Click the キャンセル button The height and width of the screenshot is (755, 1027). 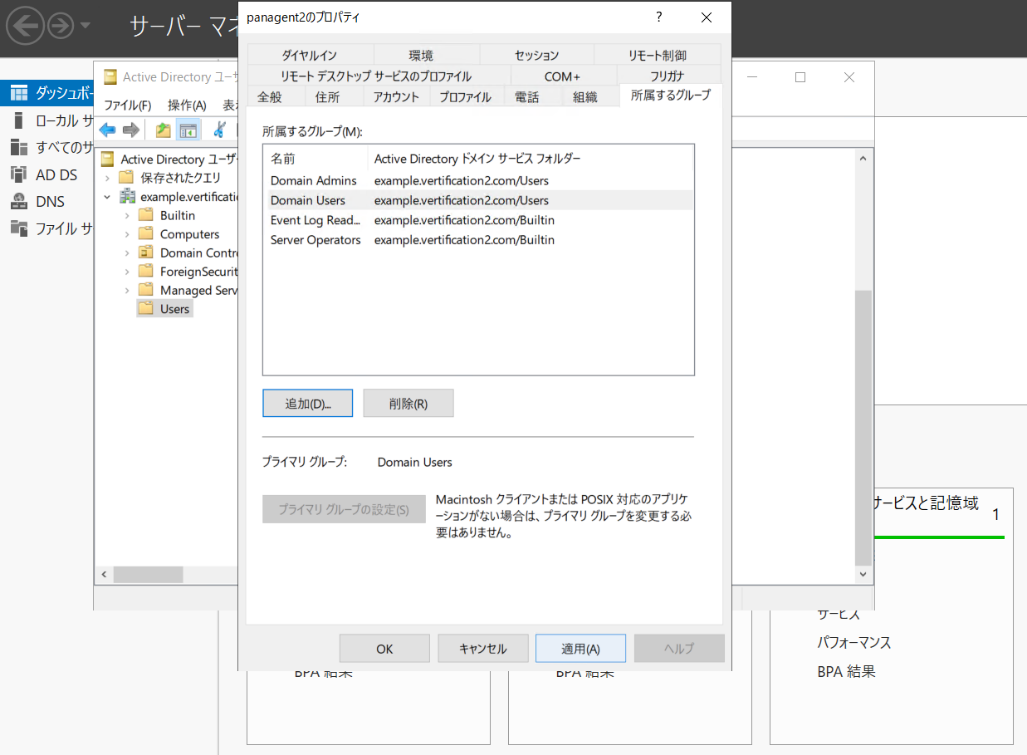point(483,648)
